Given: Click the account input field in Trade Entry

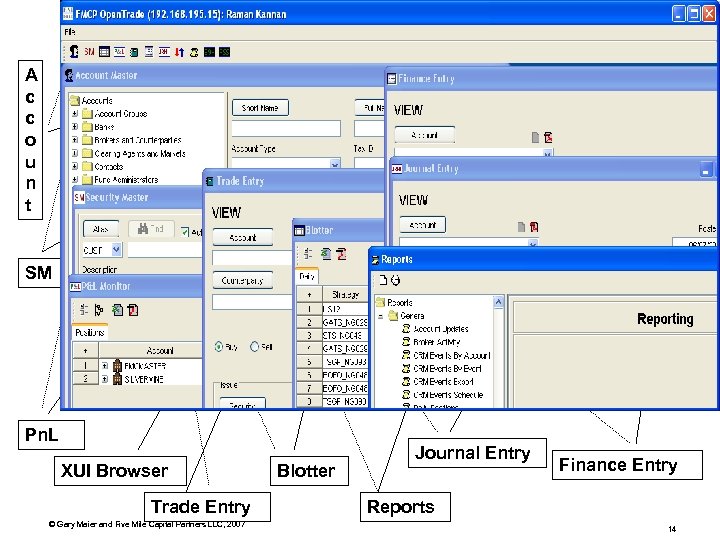Looking at the screenshot, I should [252, 258].
